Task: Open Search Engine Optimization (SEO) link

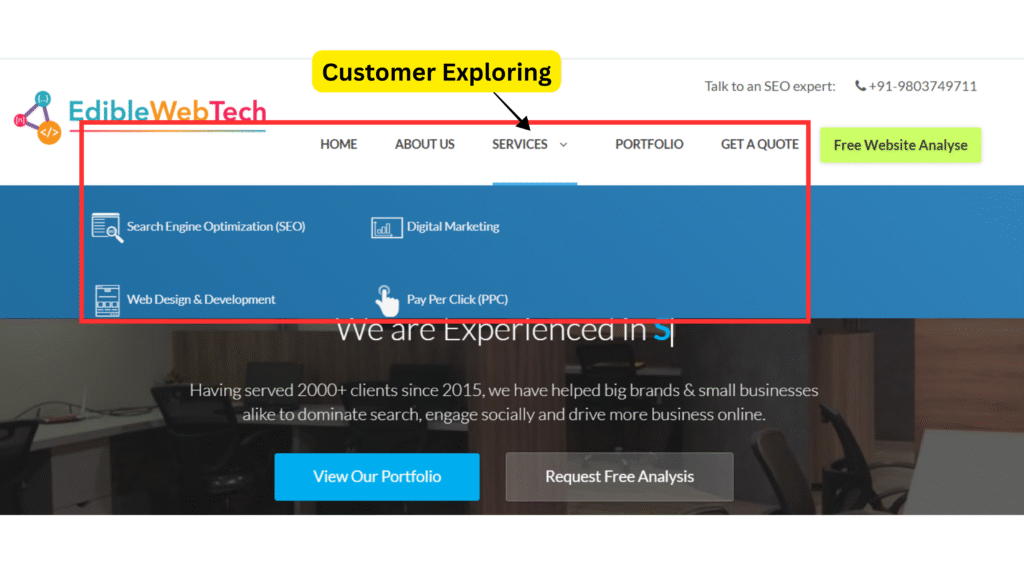Action: click(216, 227)
